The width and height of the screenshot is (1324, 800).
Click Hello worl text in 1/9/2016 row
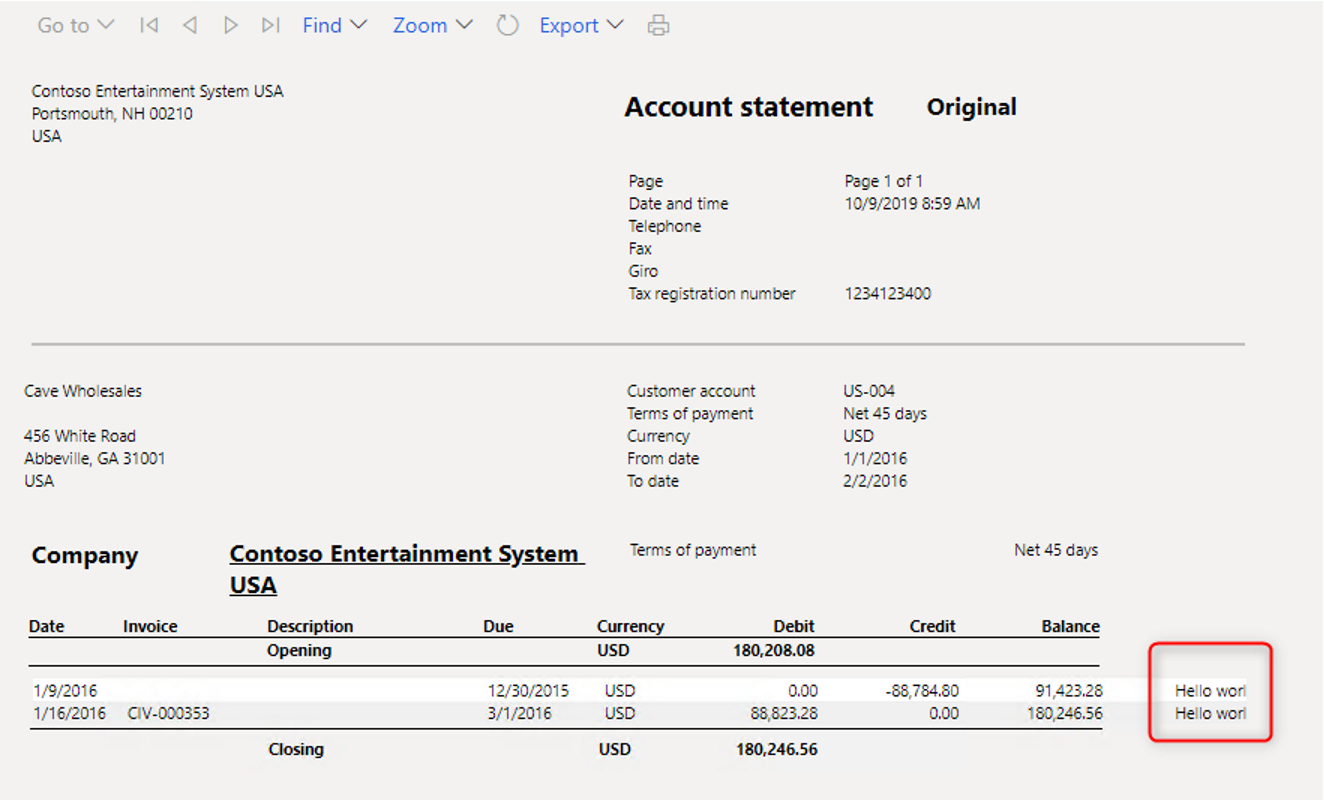point(1210,690)
